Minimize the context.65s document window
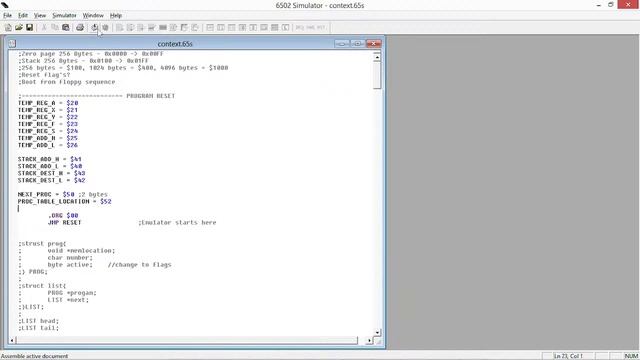Screen dimensions: 640x360 pos(342,44)
